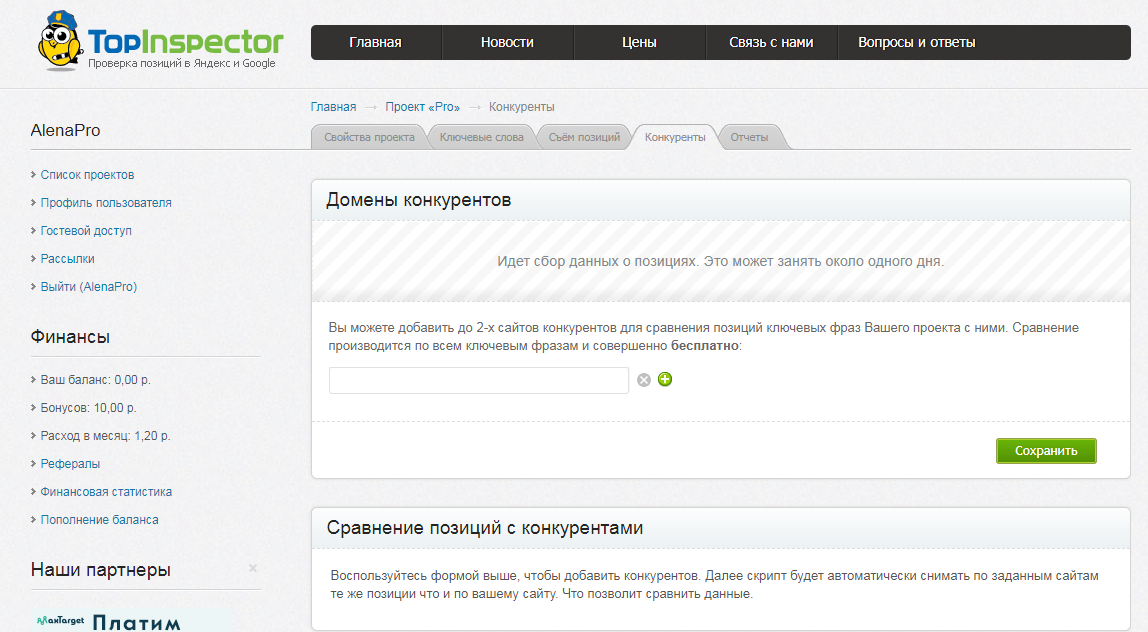Go to "Цены" in the navigation bar
The image size is (1148, 632).
(x=639, y=42)
